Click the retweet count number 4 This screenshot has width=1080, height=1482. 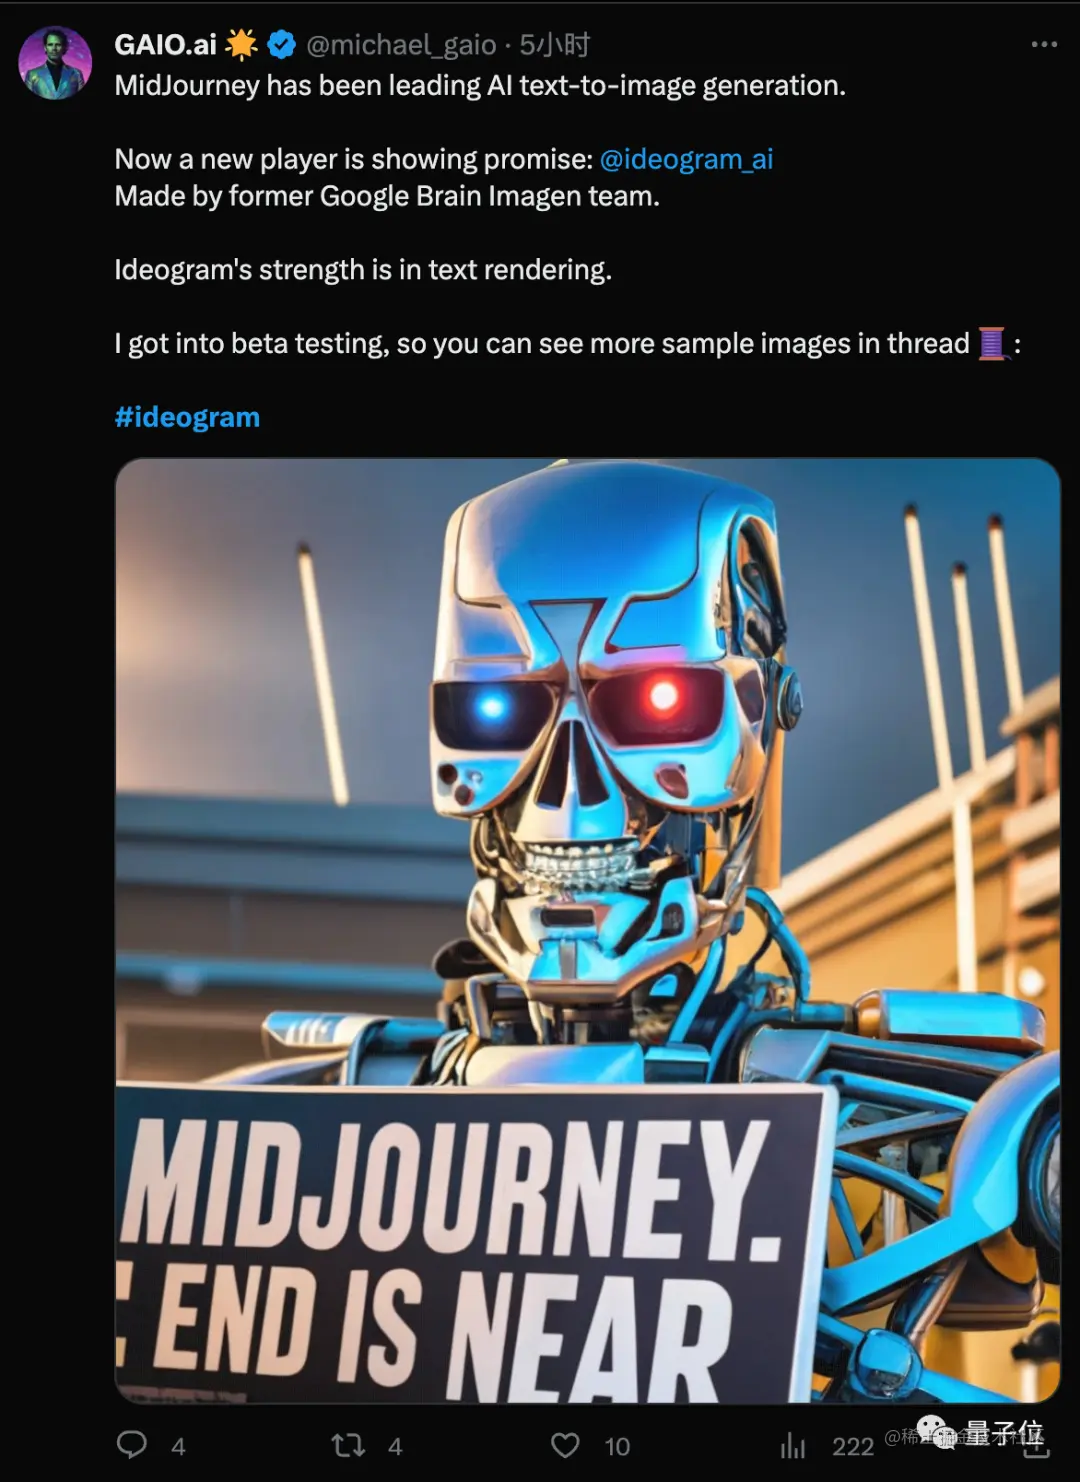tap(395, 1446)
